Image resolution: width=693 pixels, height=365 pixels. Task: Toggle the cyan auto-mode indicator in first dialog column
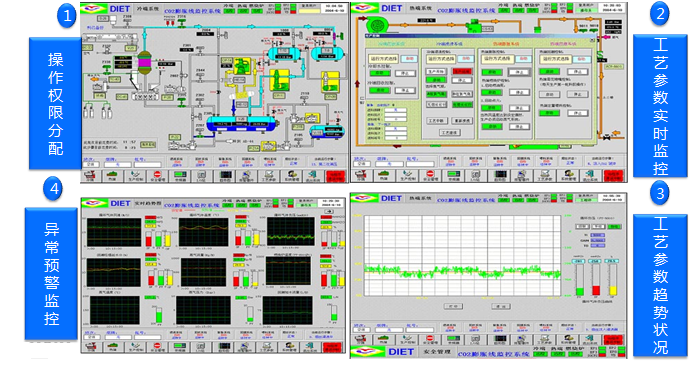tap(409, 59)
